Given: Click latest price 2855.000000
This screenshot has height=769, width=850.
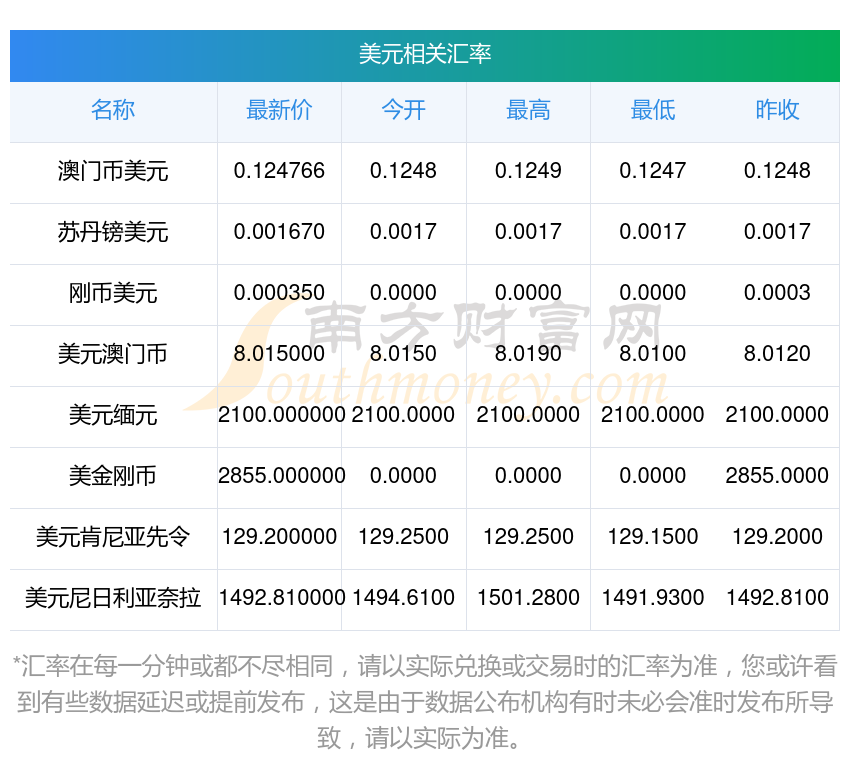Looking at the screenshot, I should pos(281,475).
